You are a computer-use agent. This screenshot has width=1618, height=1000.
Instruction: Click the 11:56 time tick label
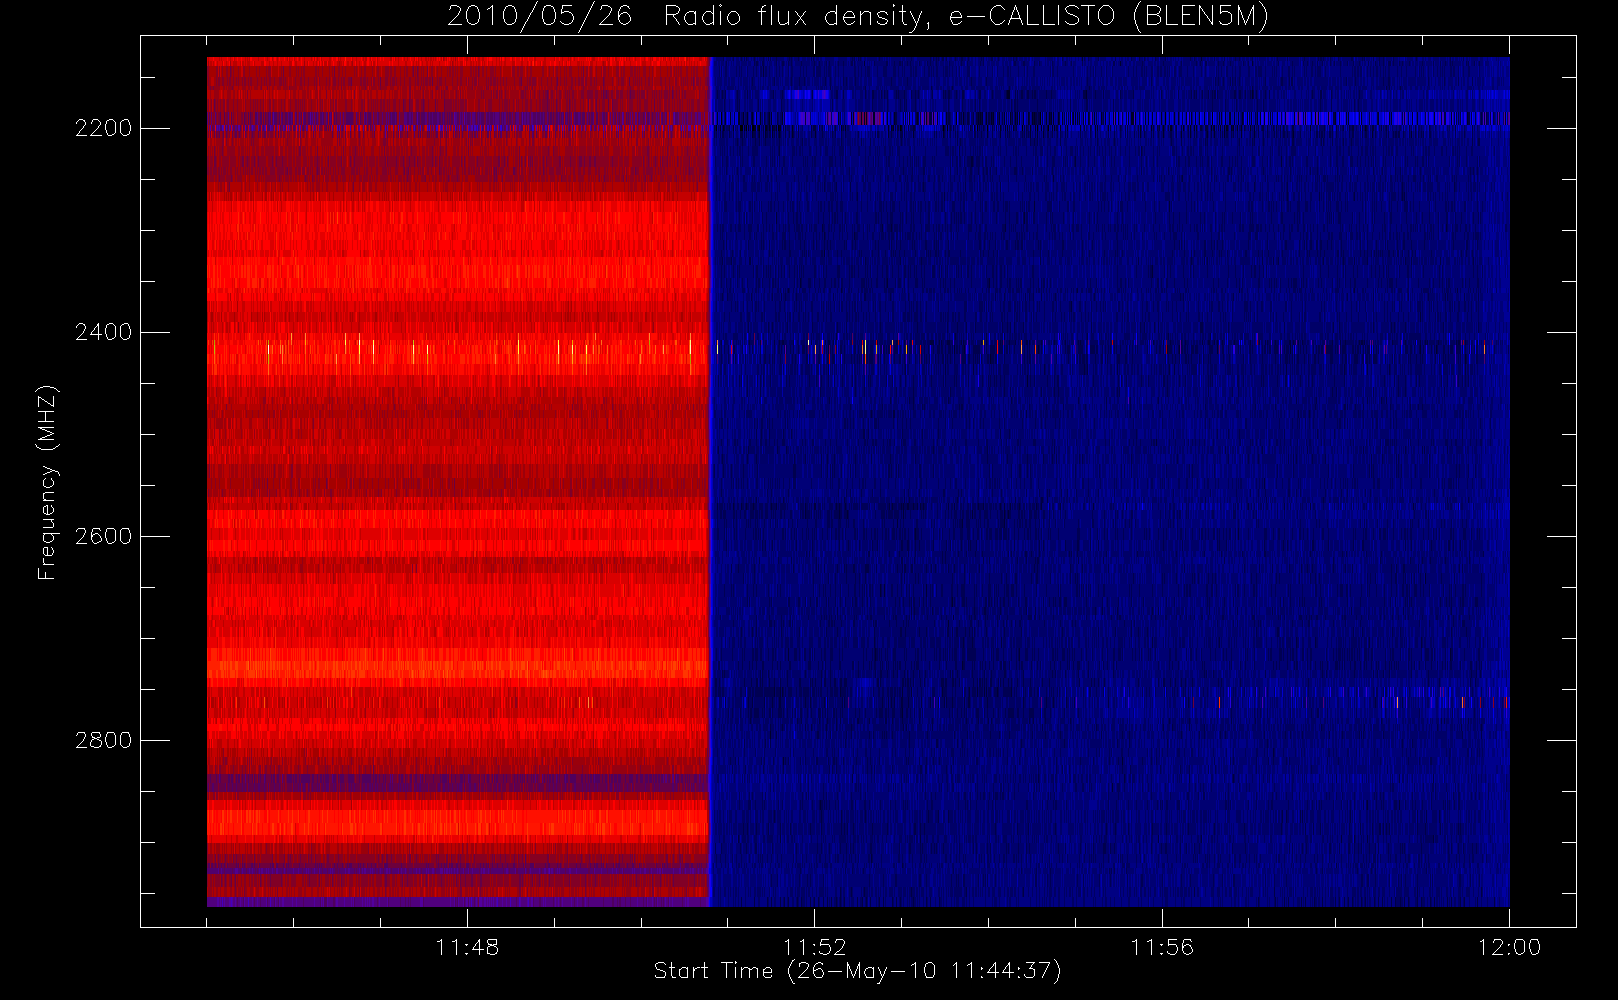(x=1162, y=947)
